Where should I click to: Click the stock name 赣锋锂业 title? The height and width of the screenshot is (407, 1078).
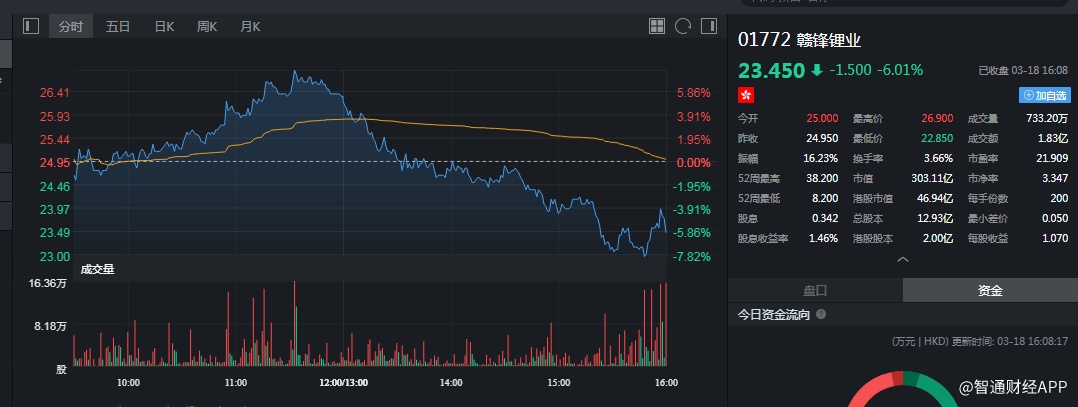[x=829, y=40]
